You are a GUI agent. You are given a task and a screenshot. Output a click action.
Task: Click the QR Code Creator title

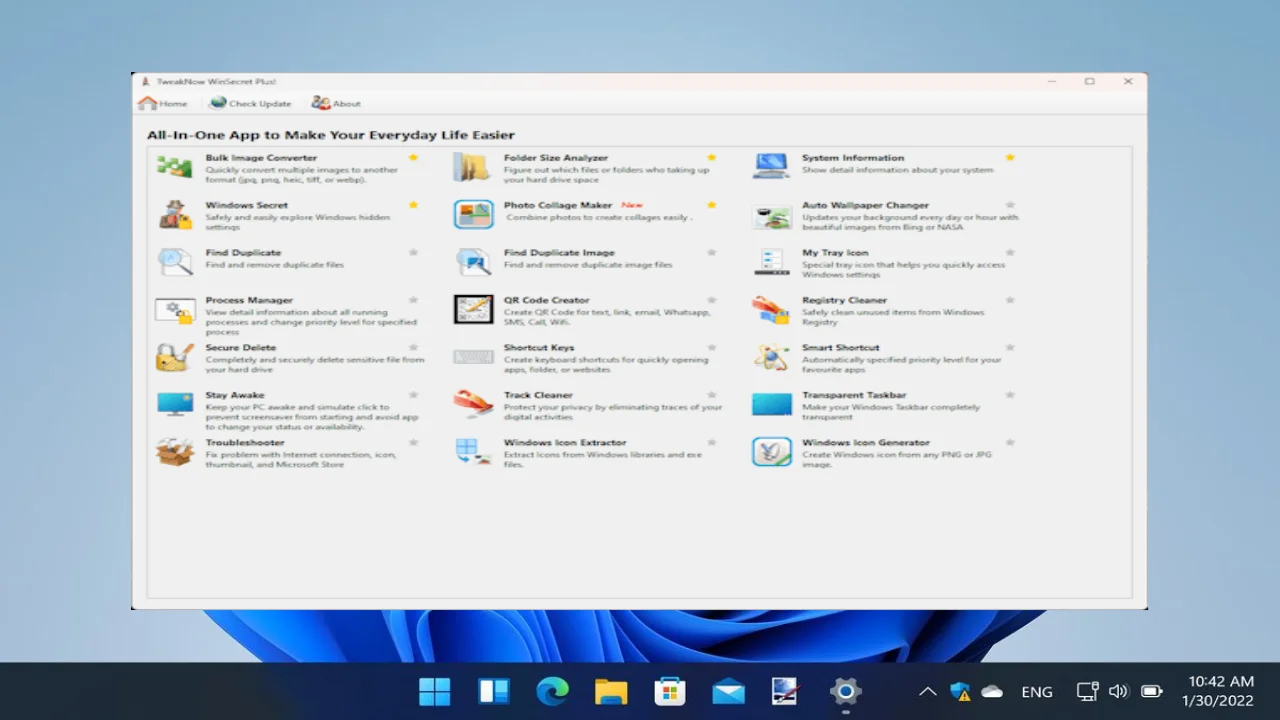tap(546, 300)
